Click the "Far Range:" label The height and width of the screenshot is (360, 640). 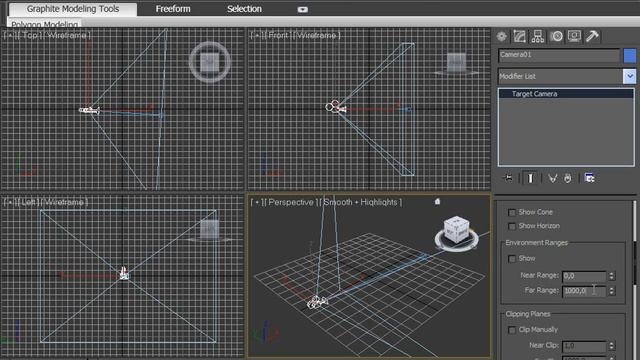(x=542, y=290)
